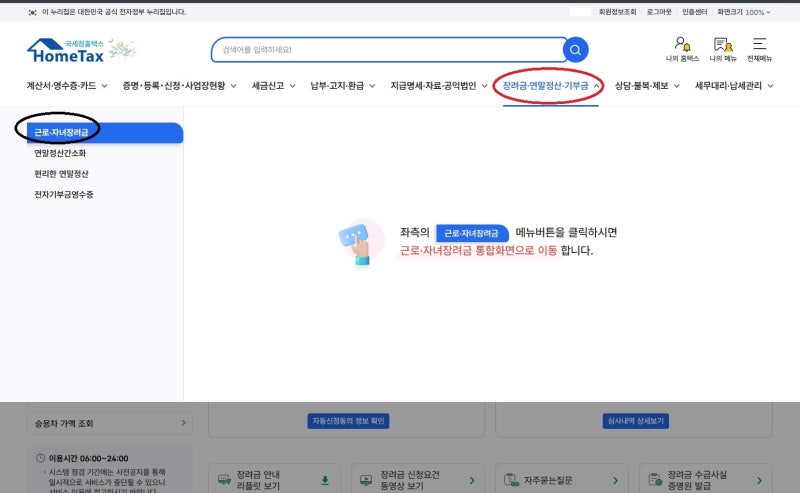This screenshot has width=800, height=493.
Task: Click 회원정보조회 link
Action: coord(617,12)
